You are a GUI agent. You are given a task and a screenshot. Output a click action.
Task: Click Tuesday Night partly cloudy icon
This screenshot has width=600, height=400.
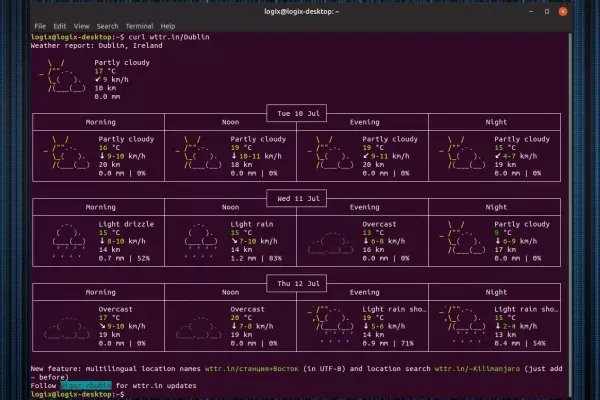(x=462, y=152)
